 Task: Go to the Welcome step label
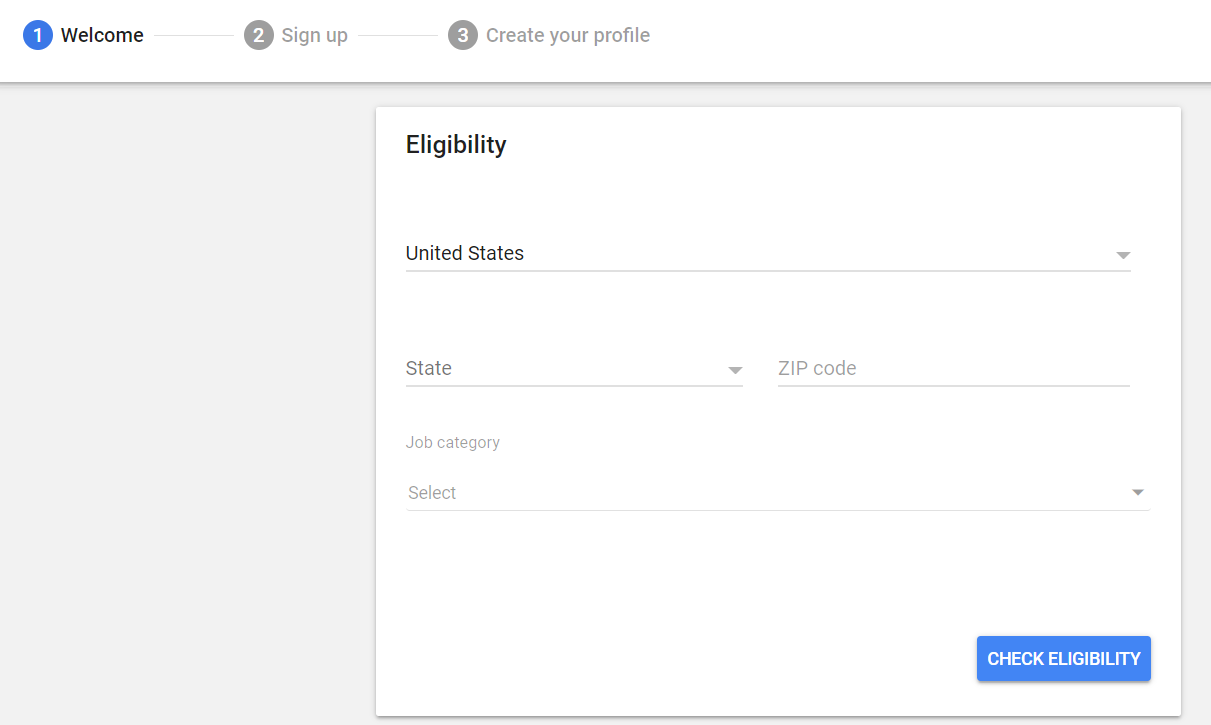(102, 36)
